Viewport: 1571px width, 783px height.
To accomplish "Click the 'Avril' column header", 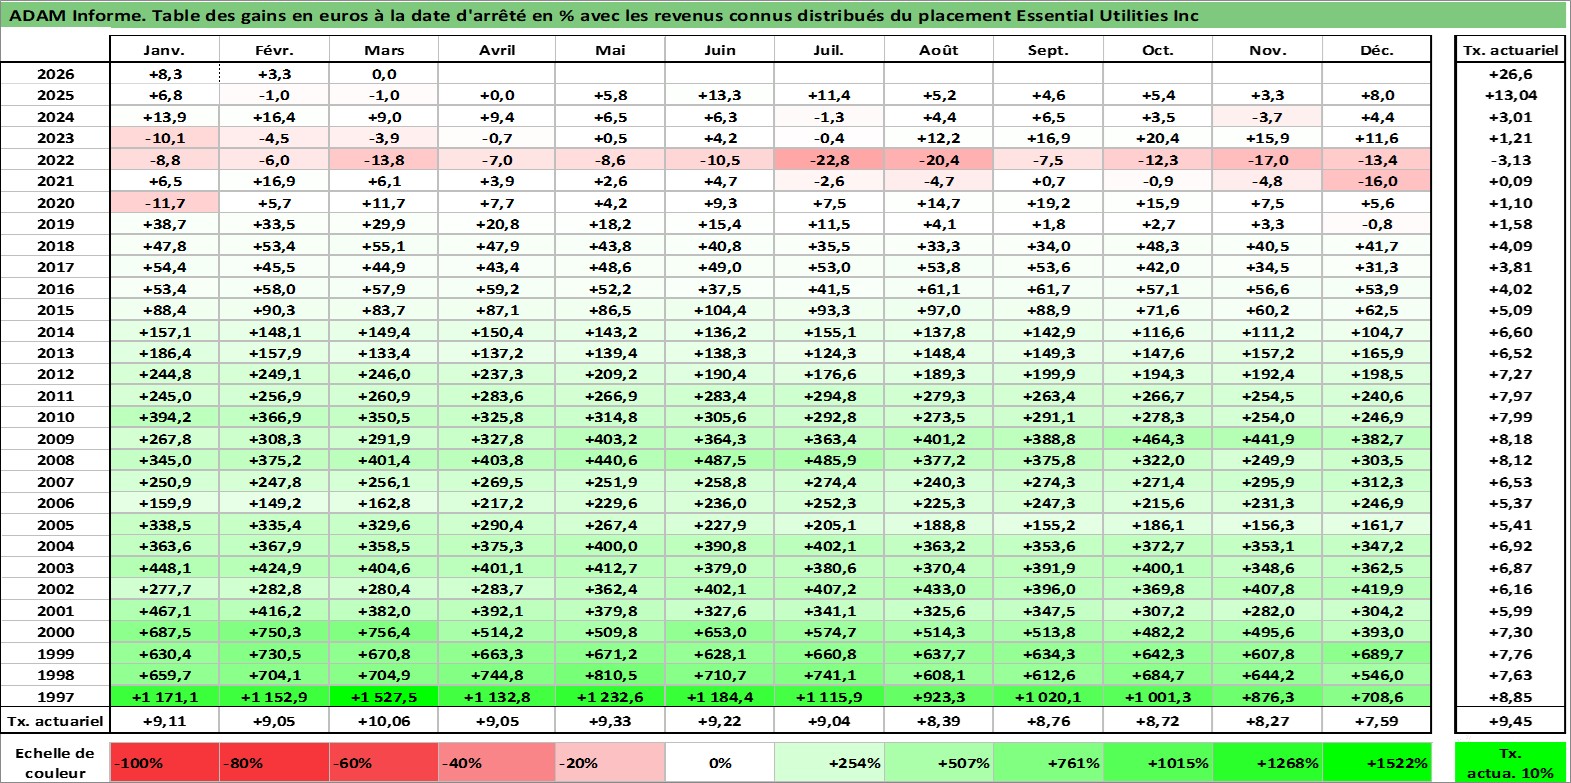I will [x=497, y=50].
